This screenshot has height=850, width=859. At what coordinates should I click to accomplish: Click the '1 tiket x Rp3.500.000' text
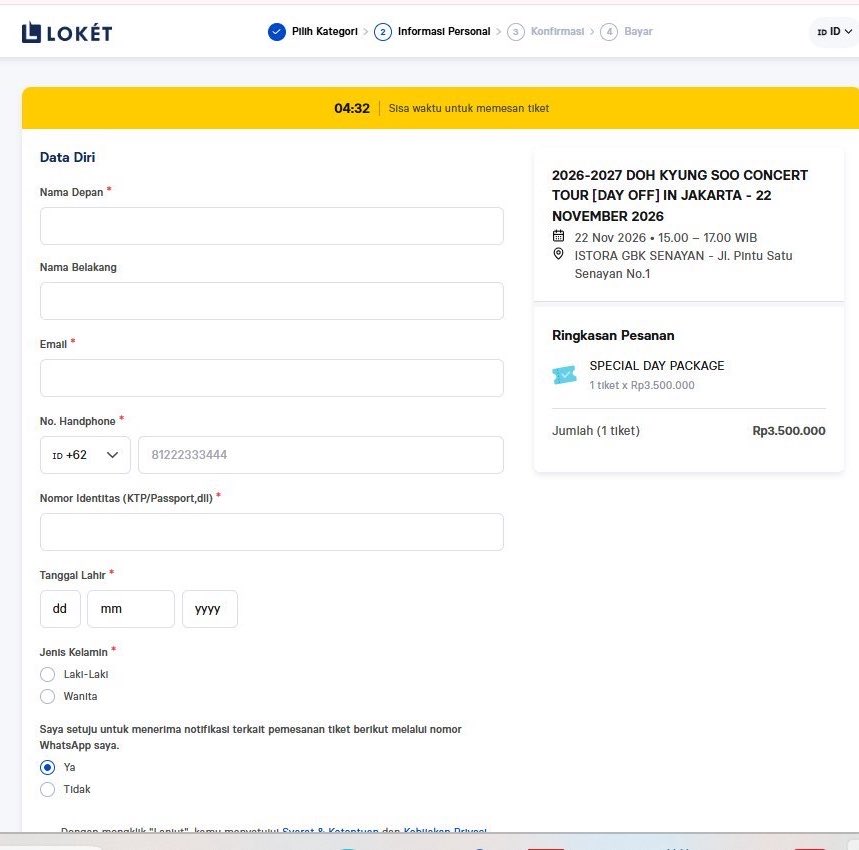pos(642,385)
